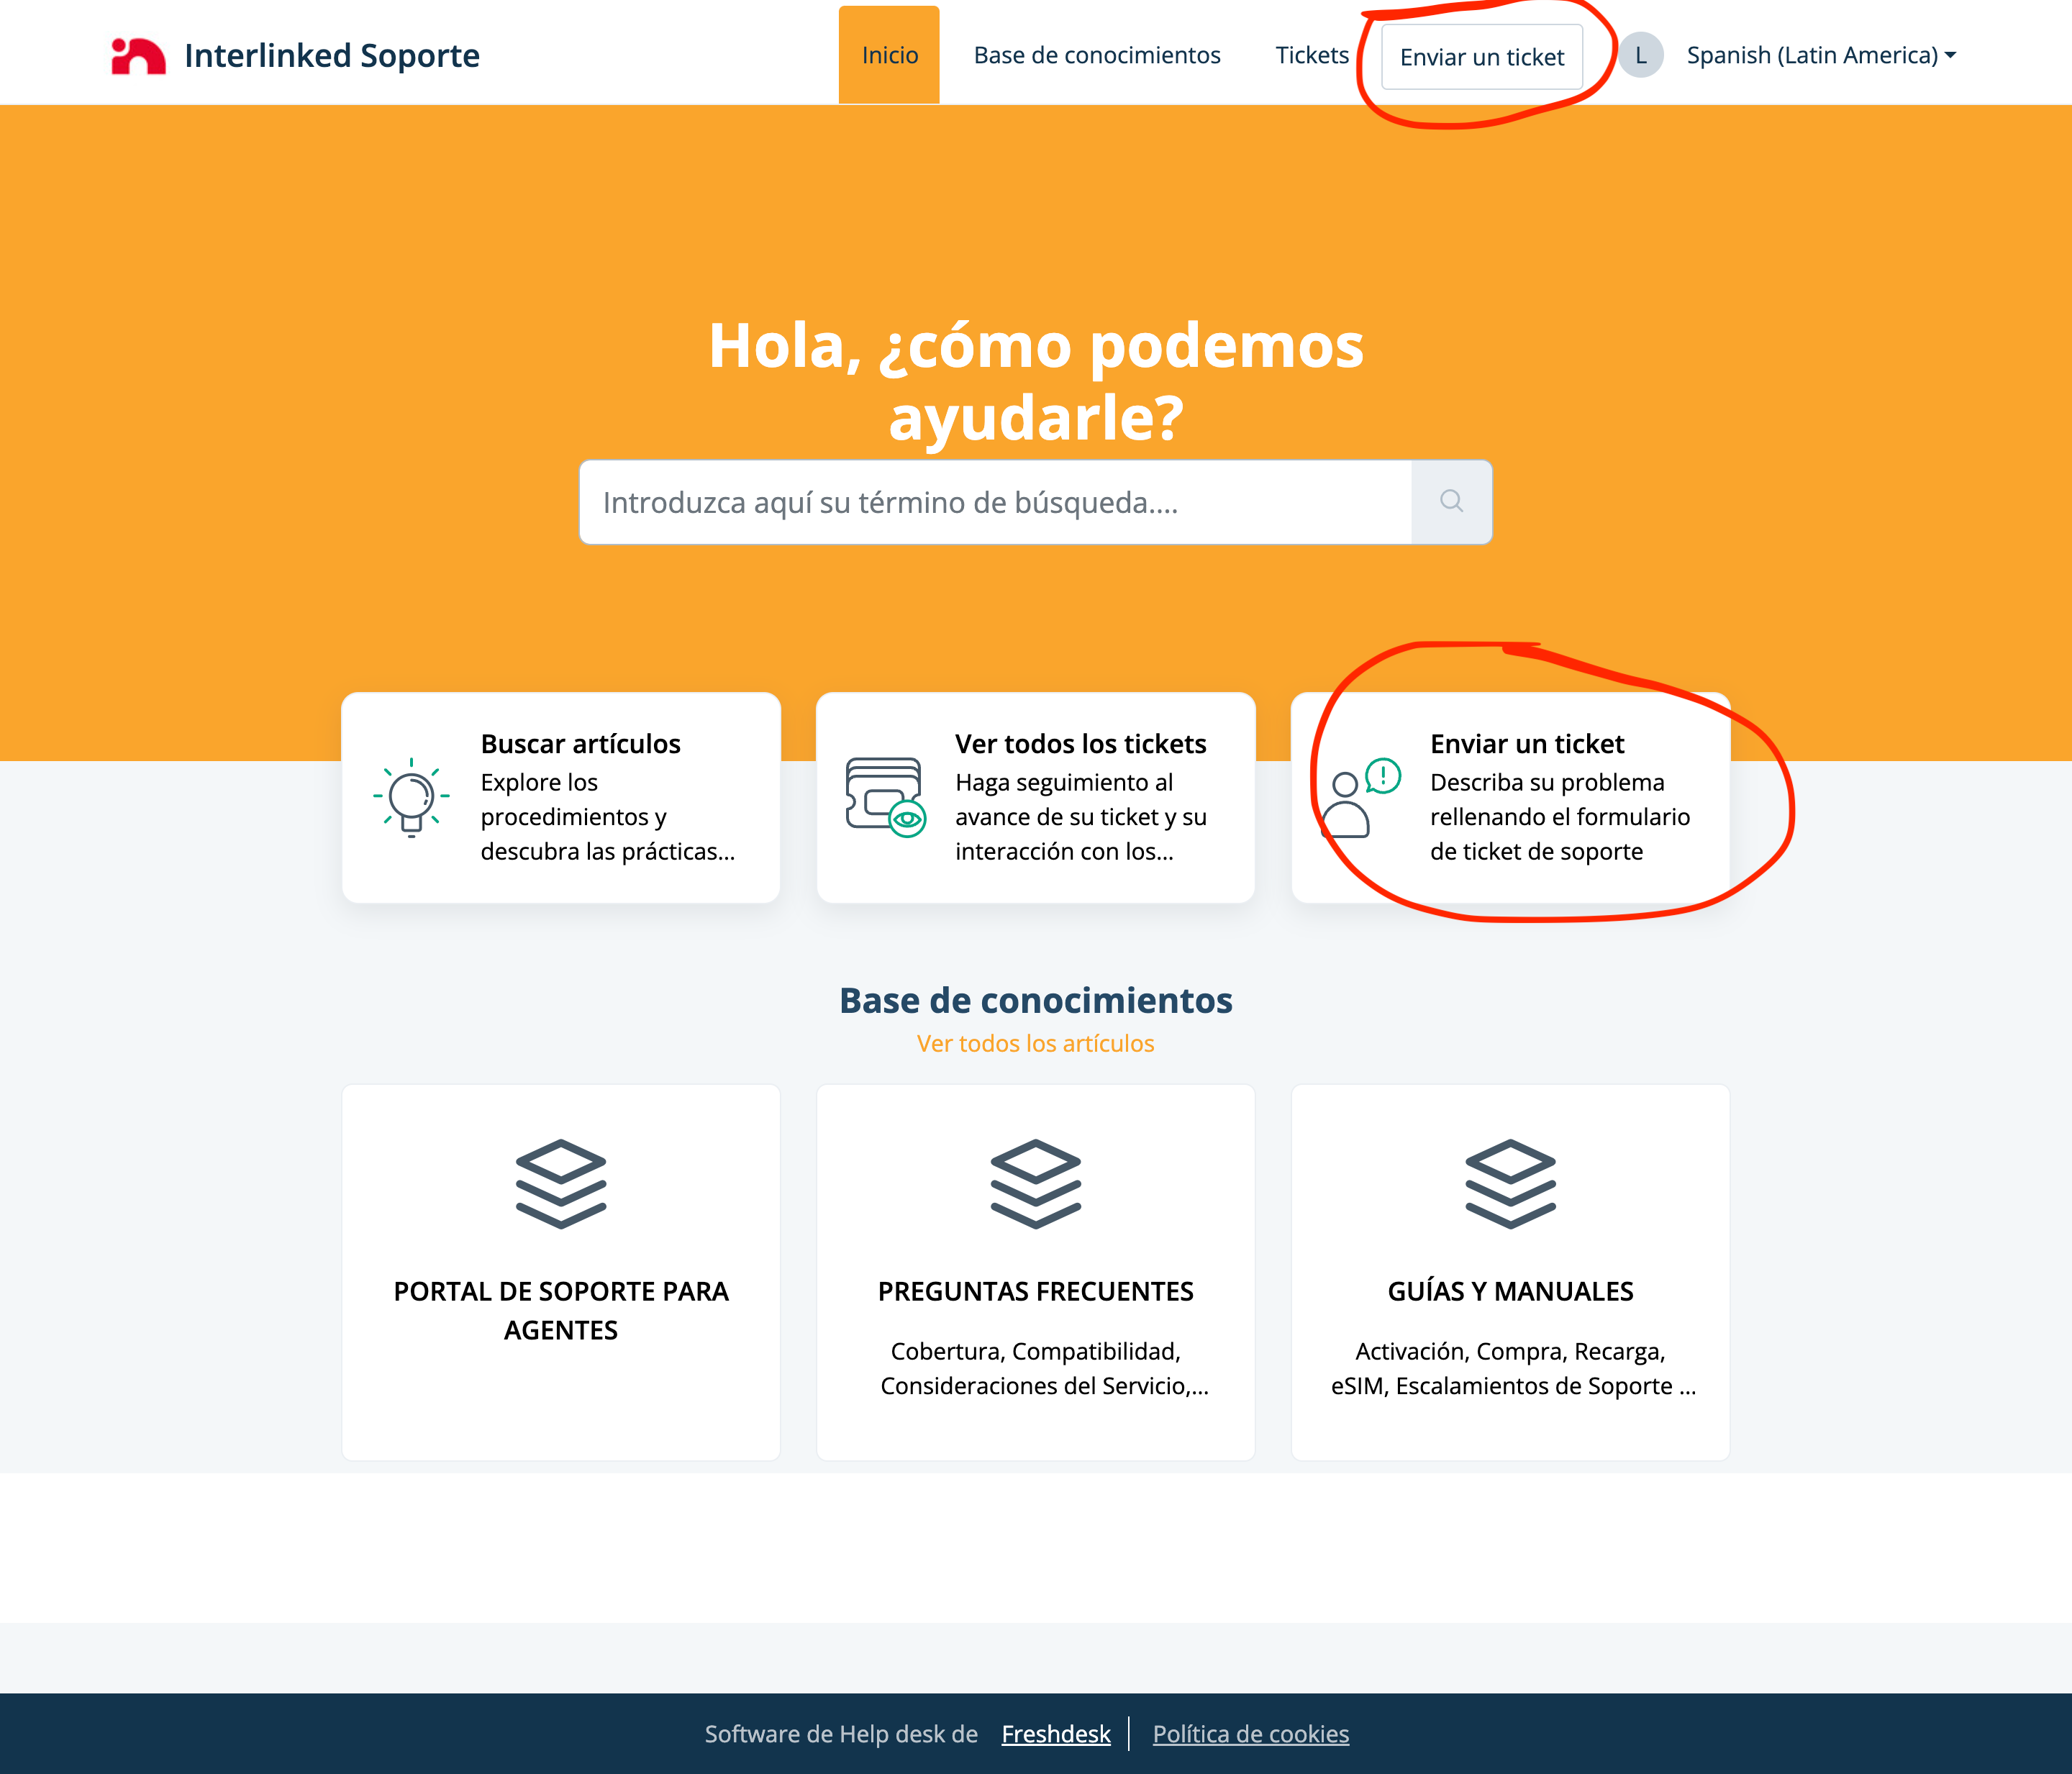Click layers icon above PORTAL DE SOPORTE
The width and height of the screenshot is (2072, 1774).
[x=561, y=1184]
